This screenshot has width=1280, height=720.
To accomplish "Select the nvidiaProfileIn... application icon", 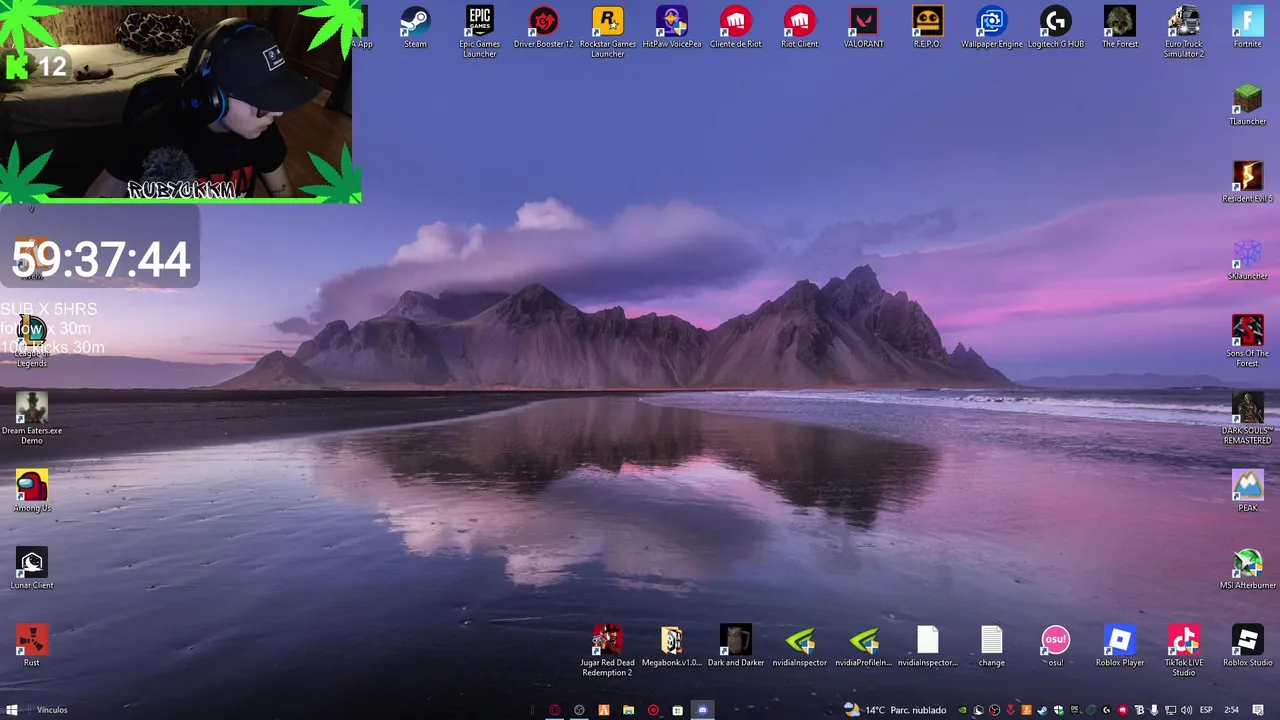I will tap(864, 645).
